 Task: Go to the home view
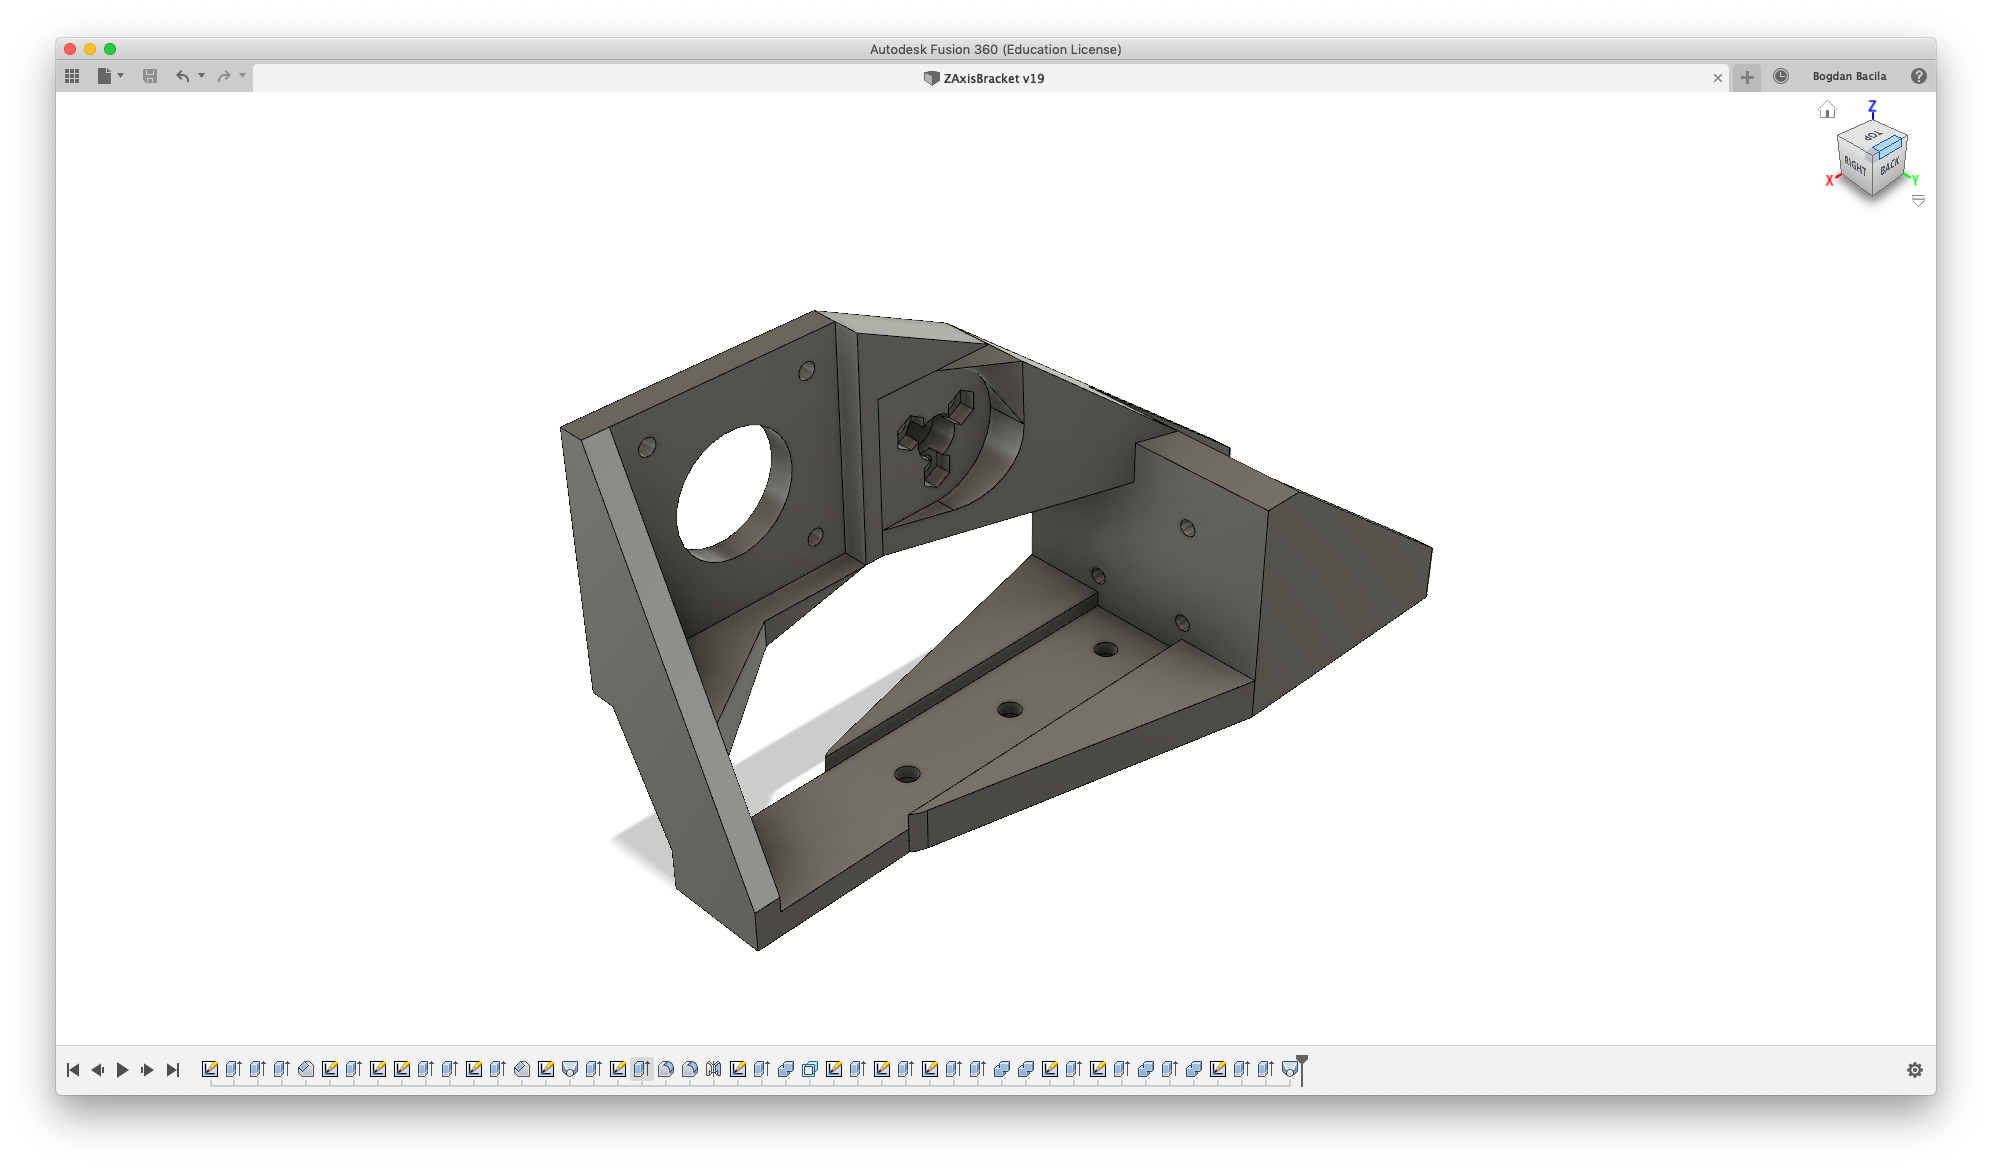point(1827,110)
